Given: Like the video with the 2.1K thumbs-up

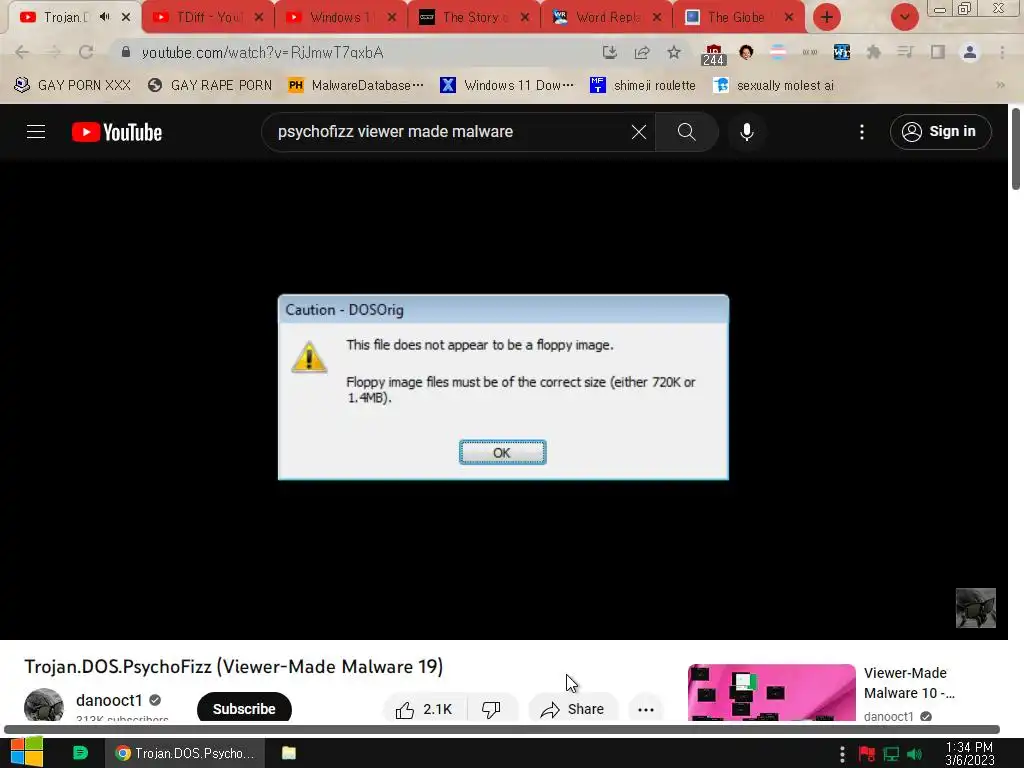Looking at the screenshot, I should point(424,709).
